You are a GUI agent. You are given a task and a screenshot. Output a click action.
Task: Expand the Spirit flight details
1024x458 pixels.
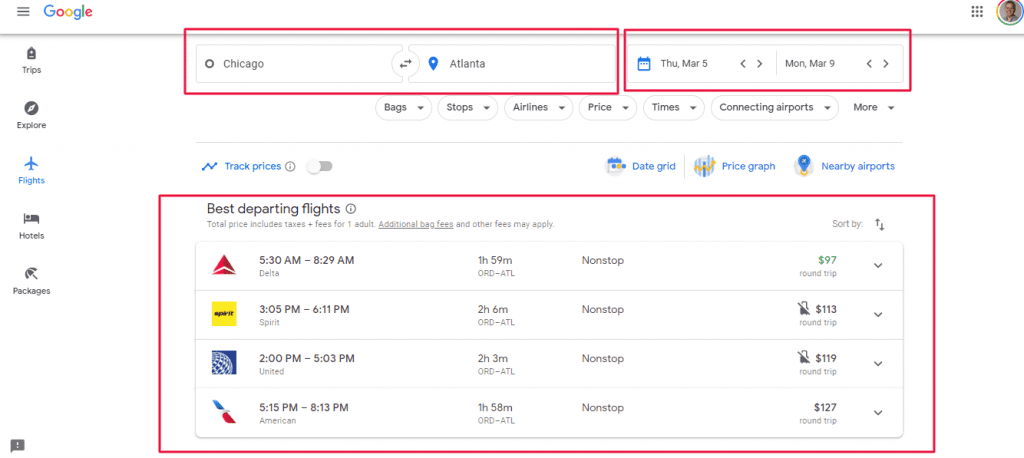coord(878,314)
